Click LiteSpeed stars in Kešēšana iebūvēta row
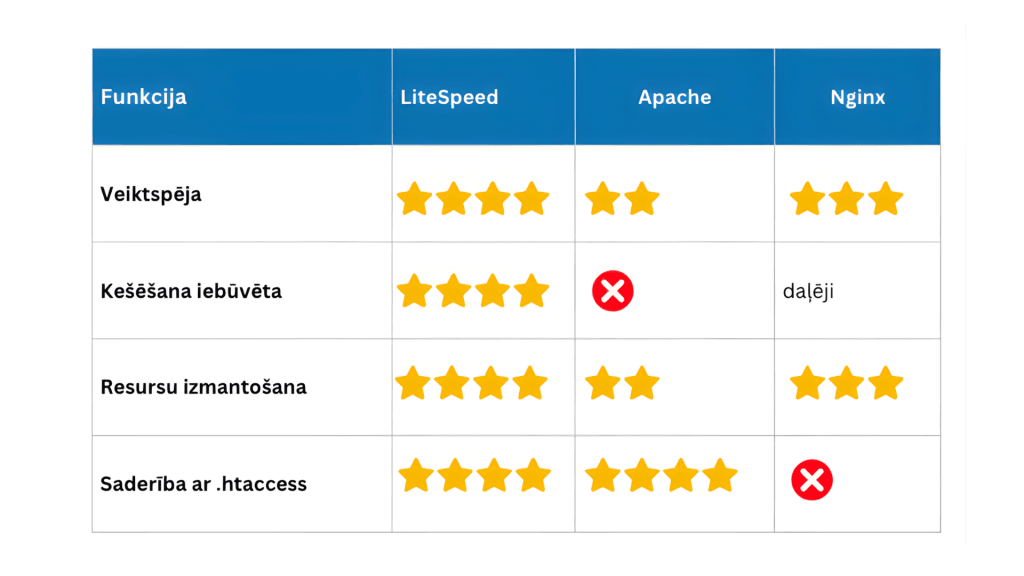The width and height of the screenshot is (1024, 576). pos(473,291)
